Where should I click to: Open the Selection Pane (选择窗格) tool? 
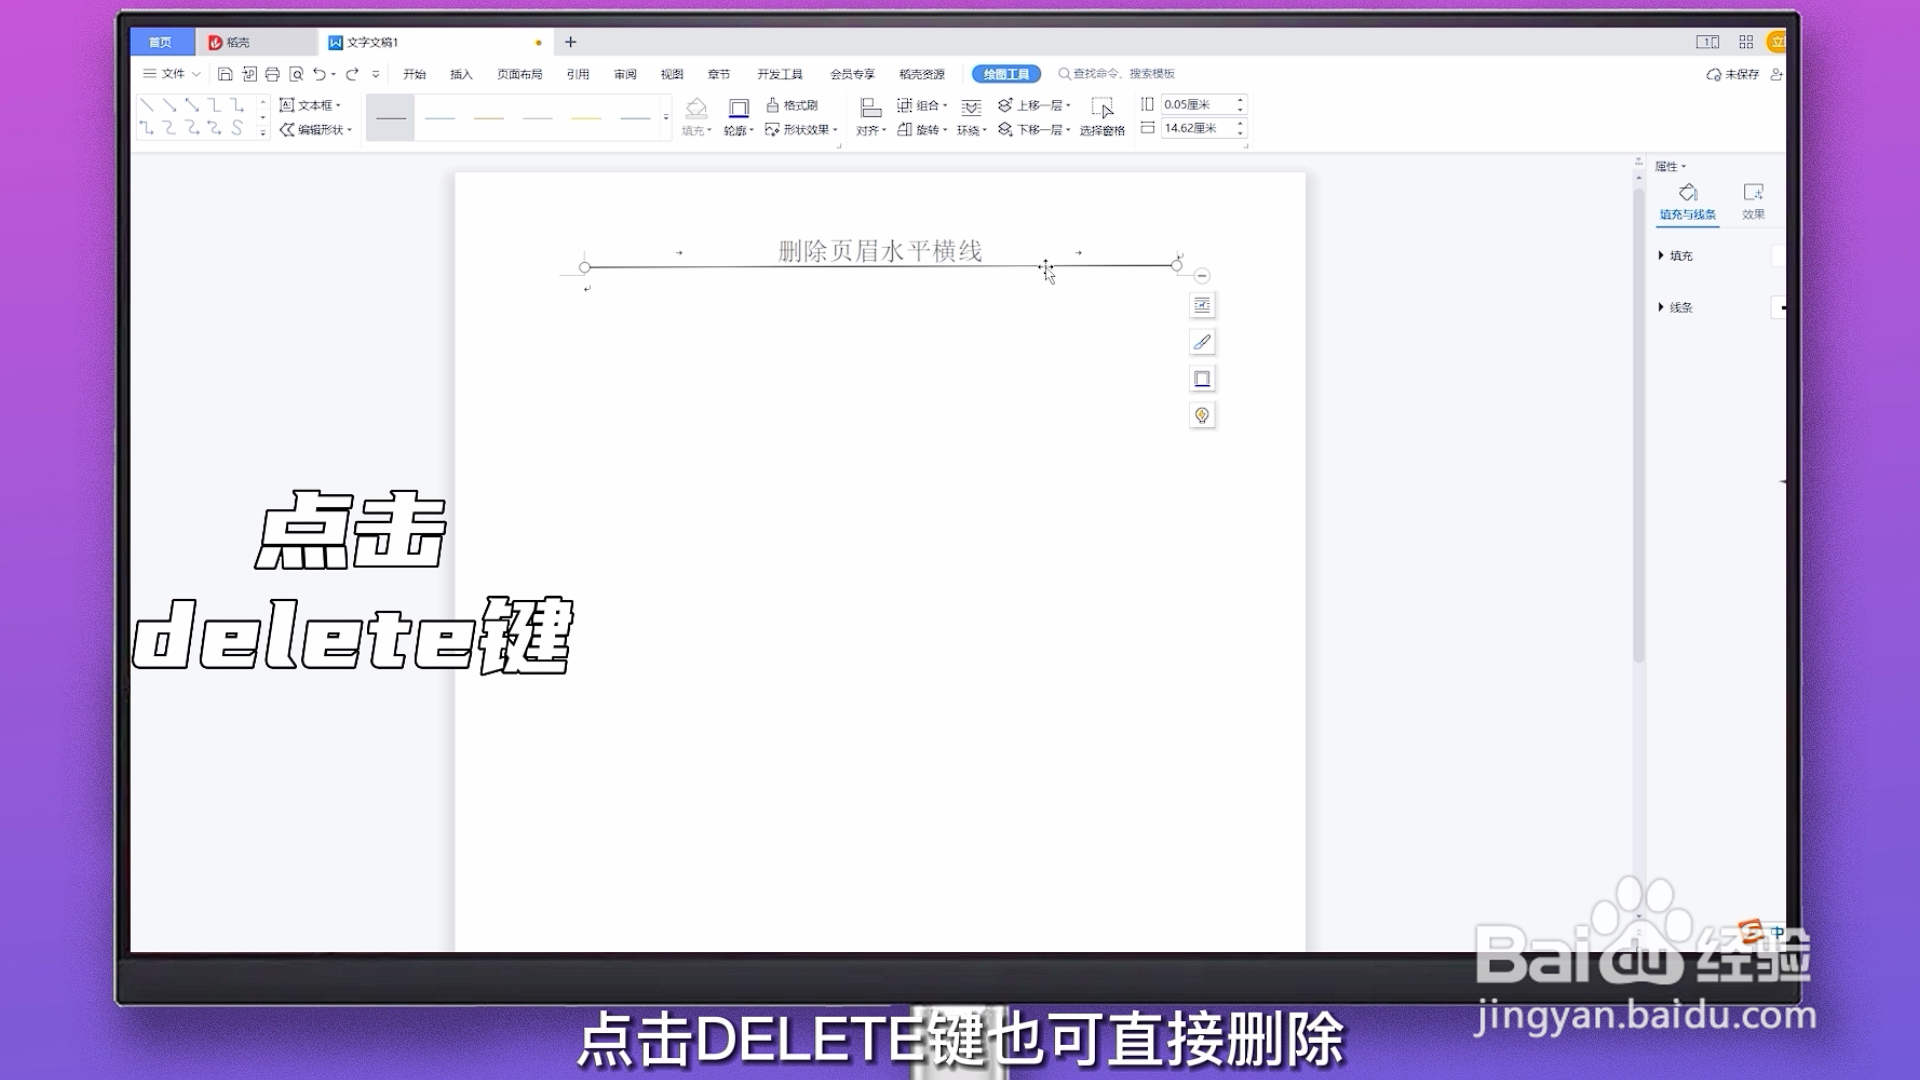(1102, 117)
